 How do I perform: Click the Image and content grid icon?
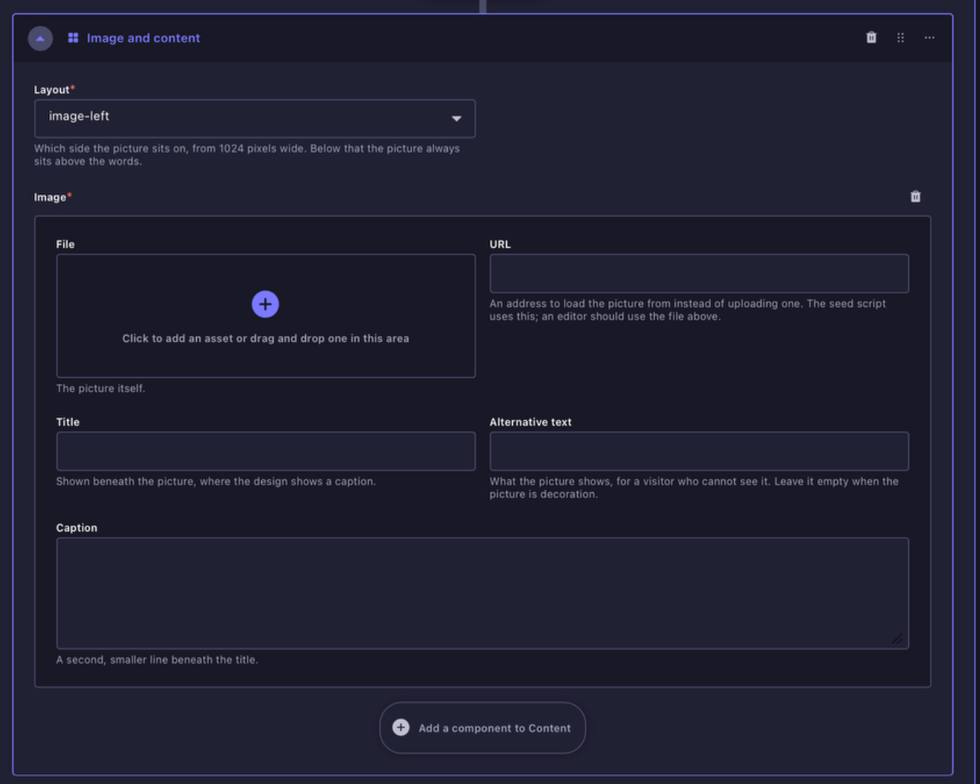[73, 38]
